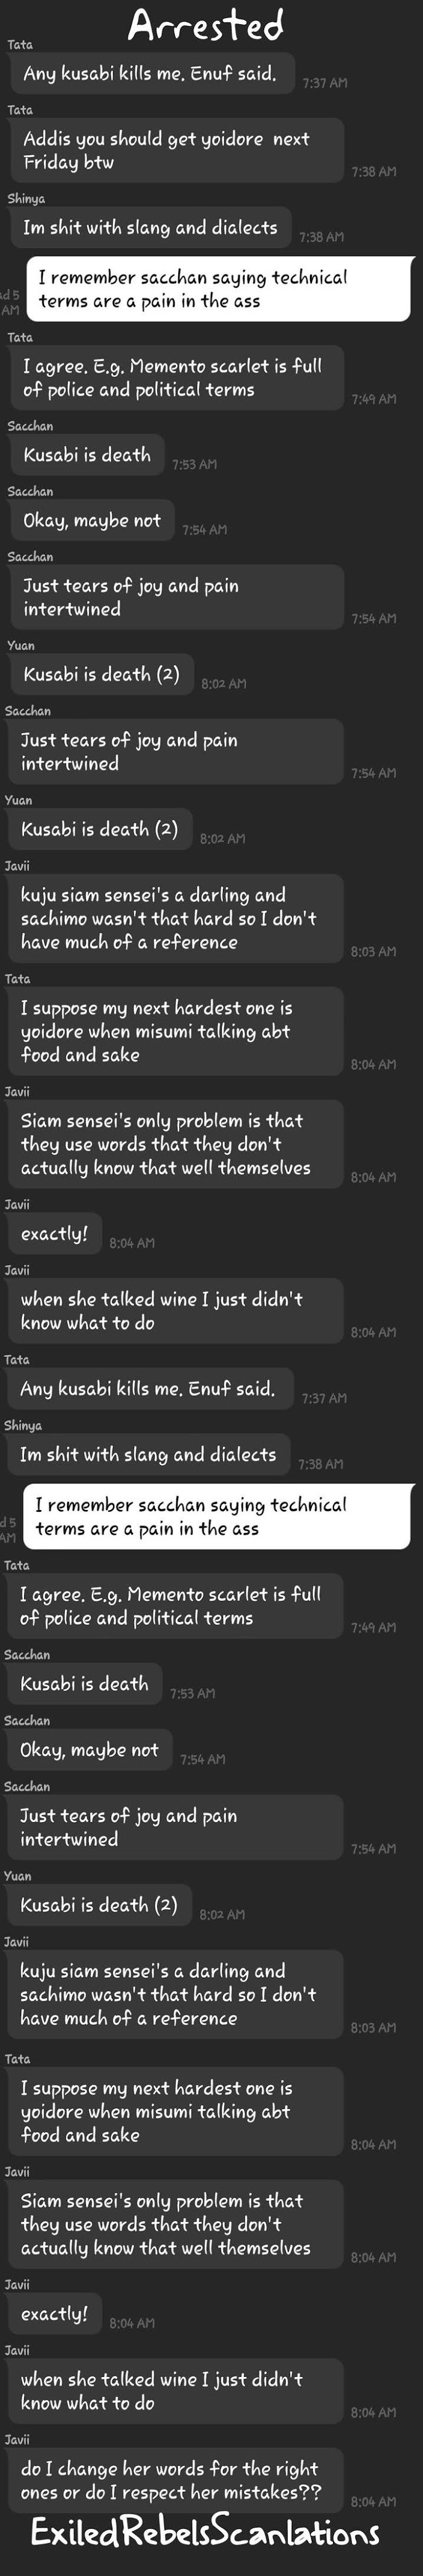Viewport: 423px width, 2576px height.
Task: Click first 'I suppose my next hardest one' bubble
Action: [x=175, y=1032]
